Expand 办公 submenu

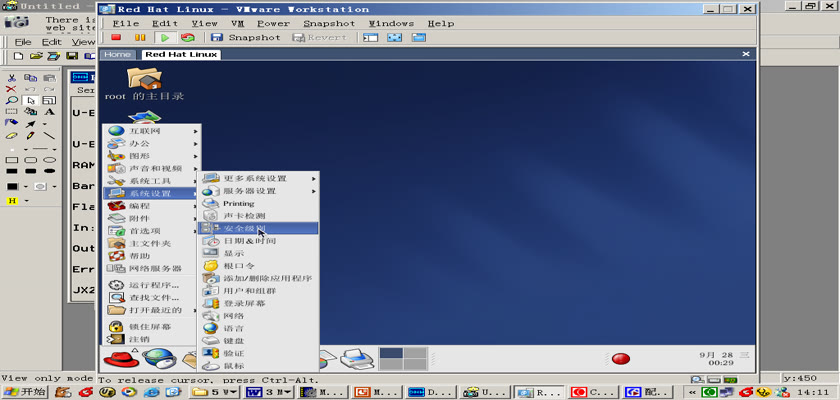[152, 144]
